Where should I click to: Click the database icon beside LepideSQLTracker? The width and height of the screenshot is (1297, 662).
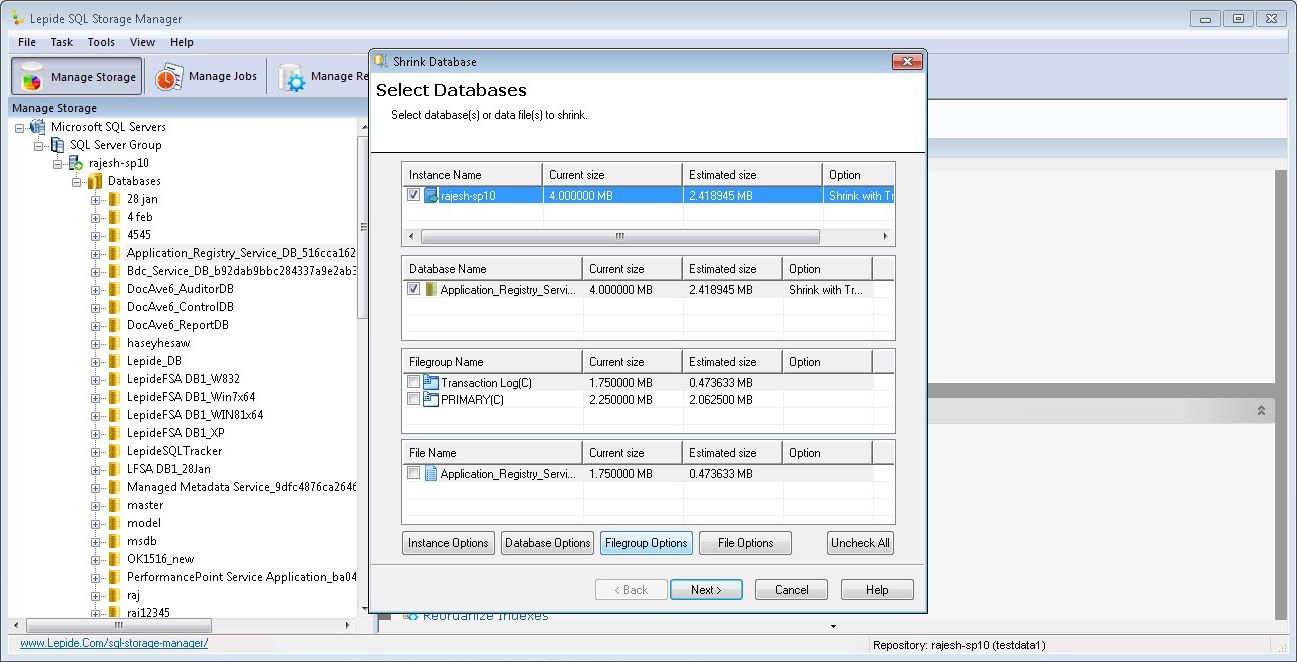pos(113,451)
